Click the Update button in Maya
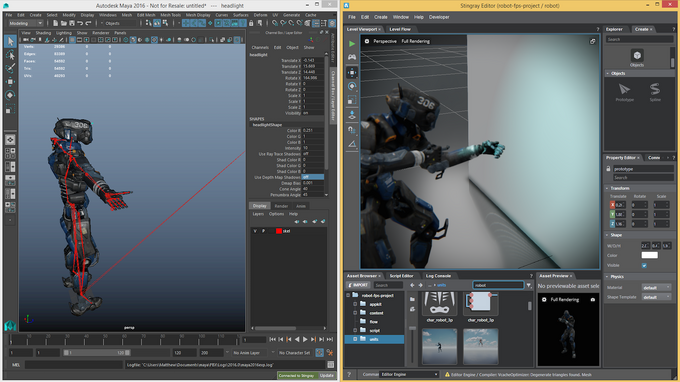 pyautogui.click(x=327, y=375)
